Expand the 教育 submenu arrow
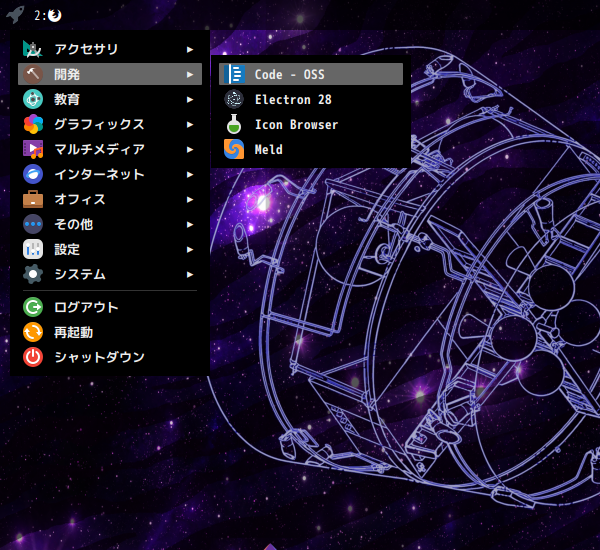 pos(190,100)
